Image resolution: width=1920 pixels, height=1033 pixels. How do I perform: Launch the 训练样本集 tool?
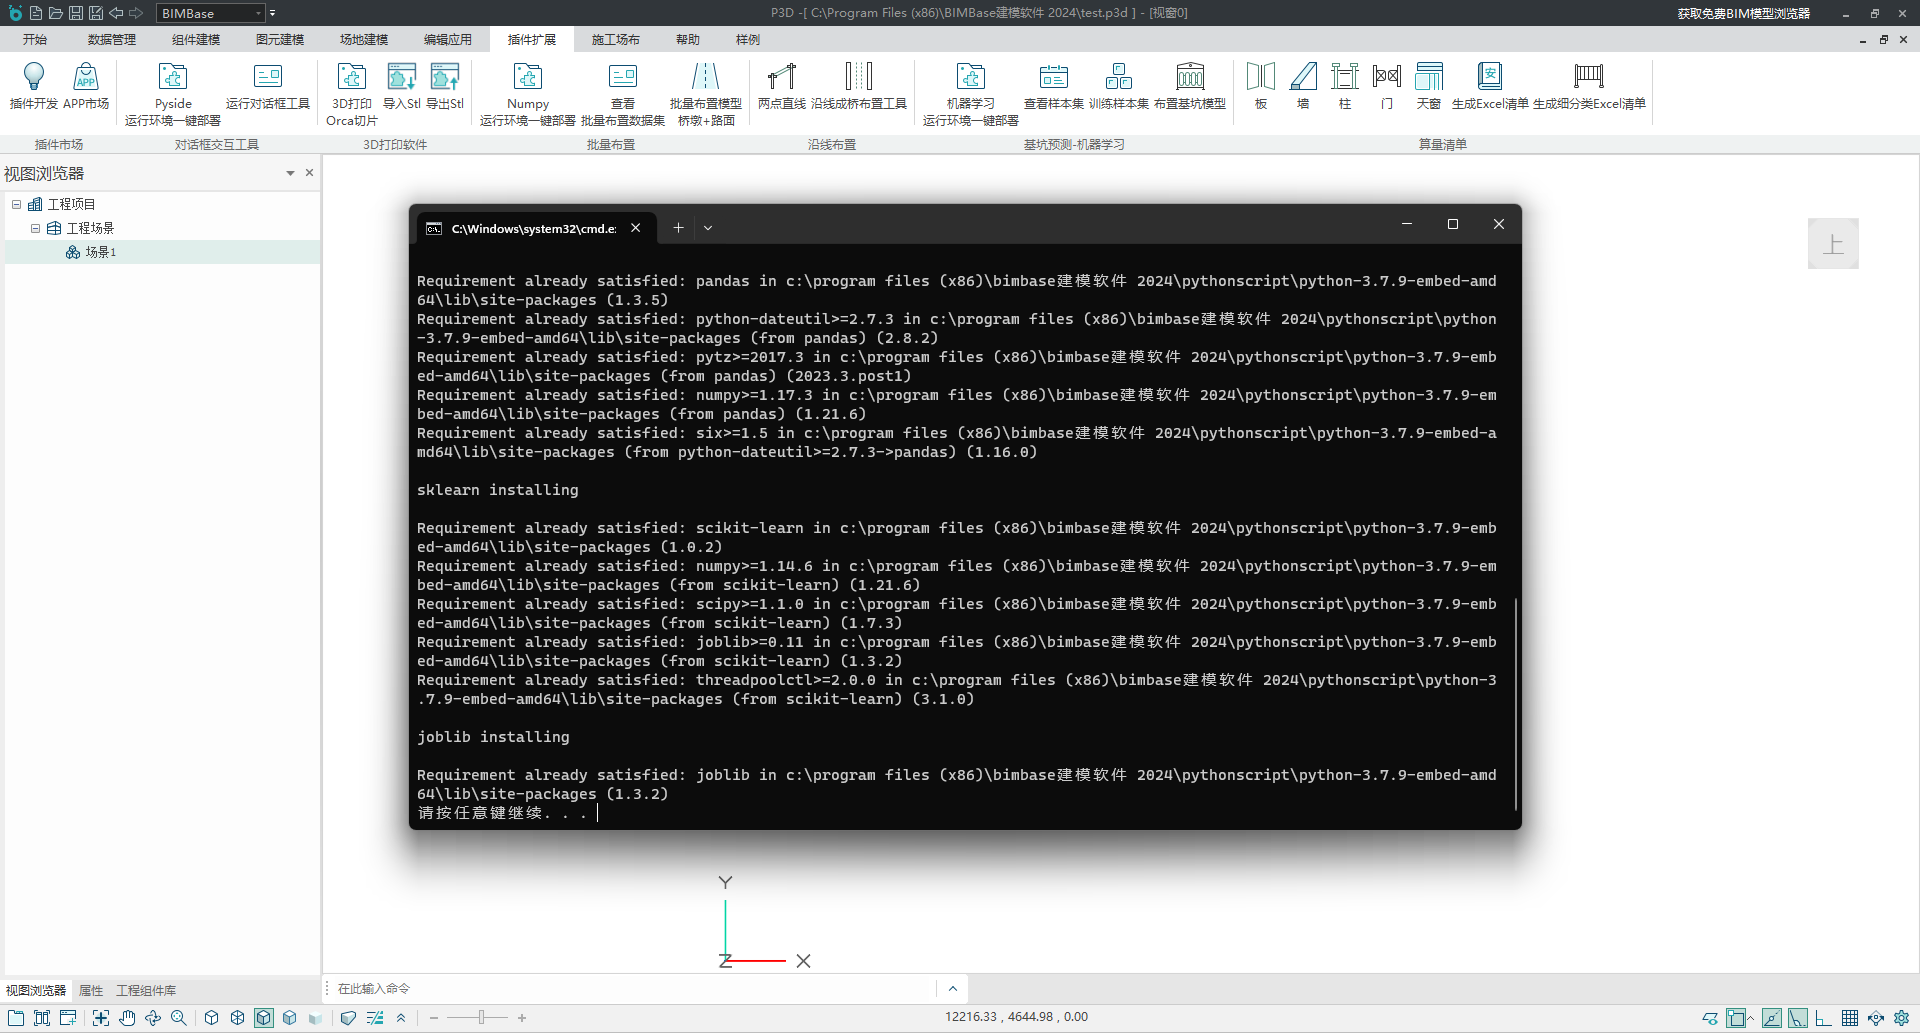tap(1118, 85)
